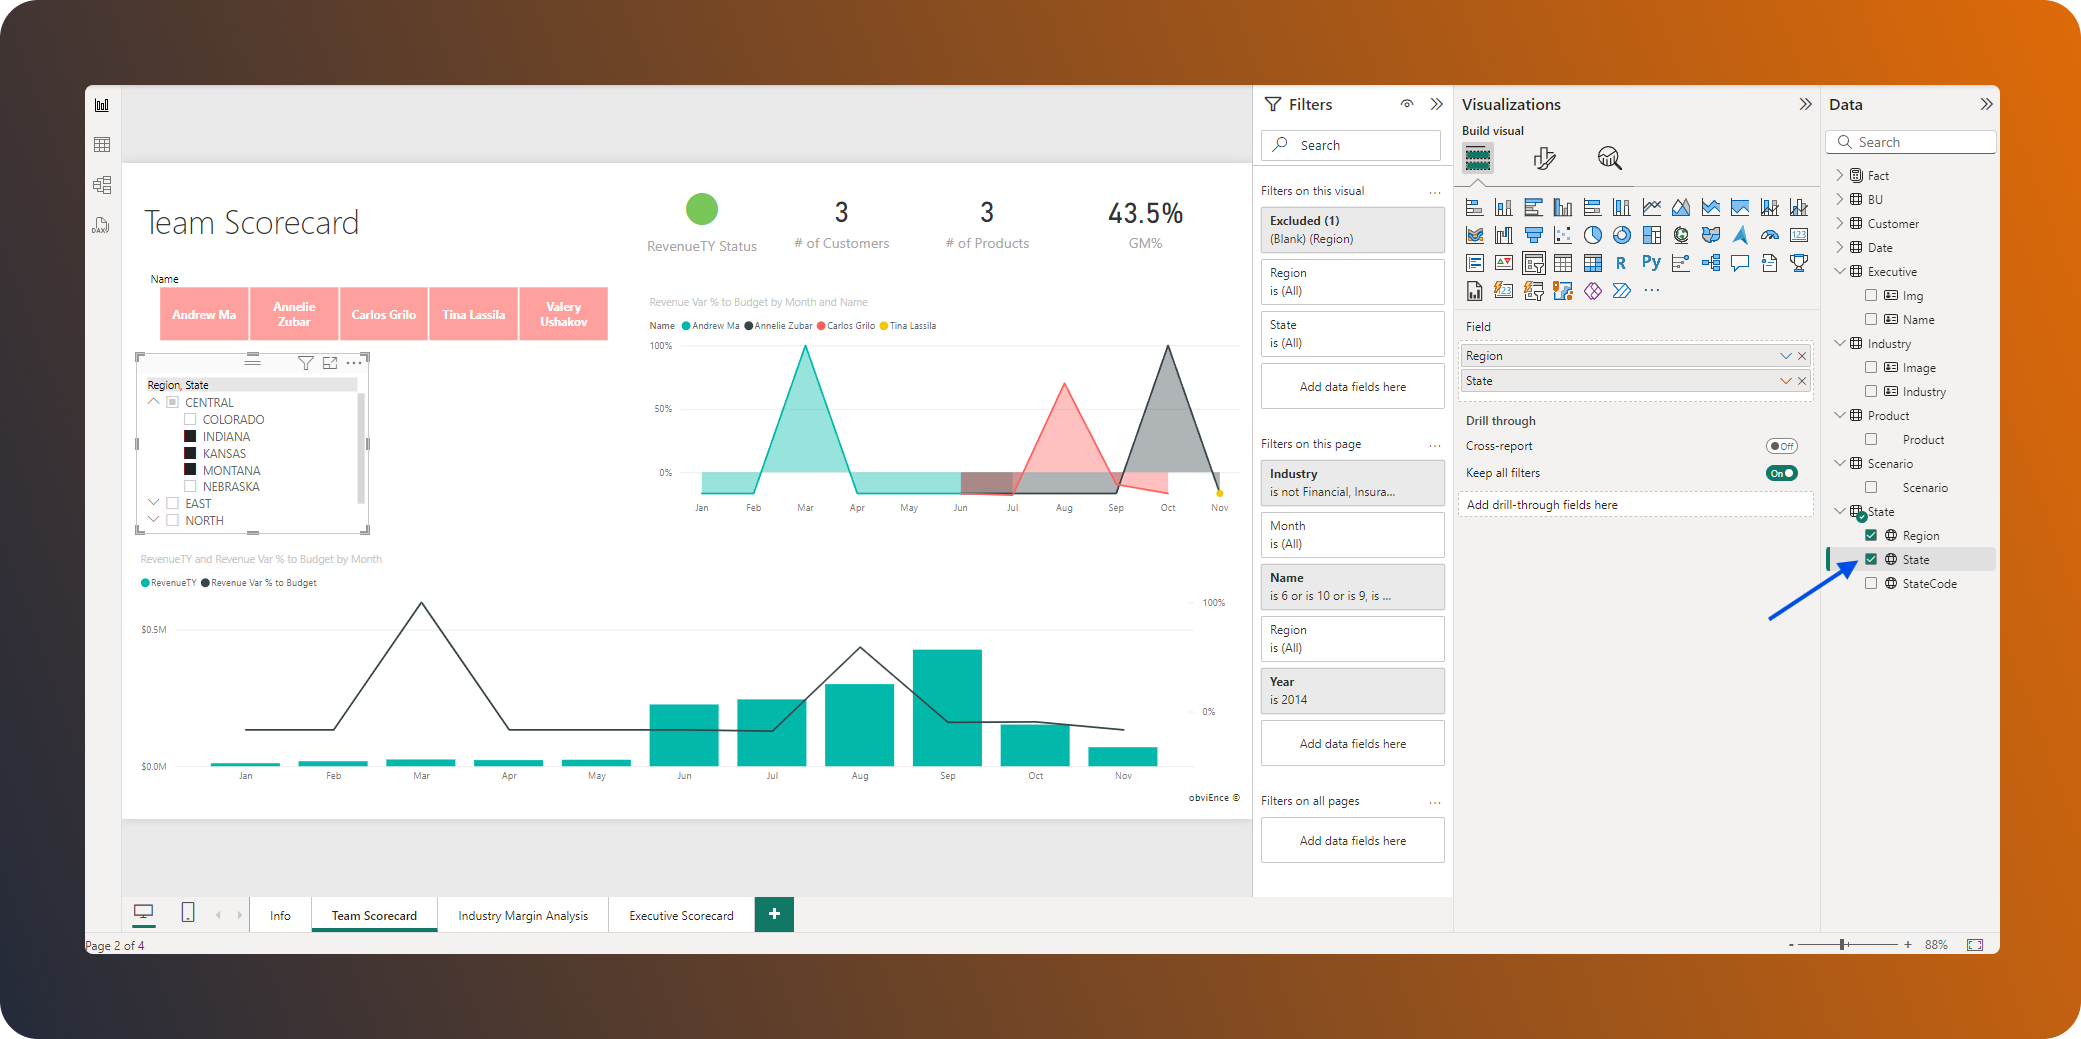
Task: Click Add data fields here under all pages
Action: point(1352,840)
